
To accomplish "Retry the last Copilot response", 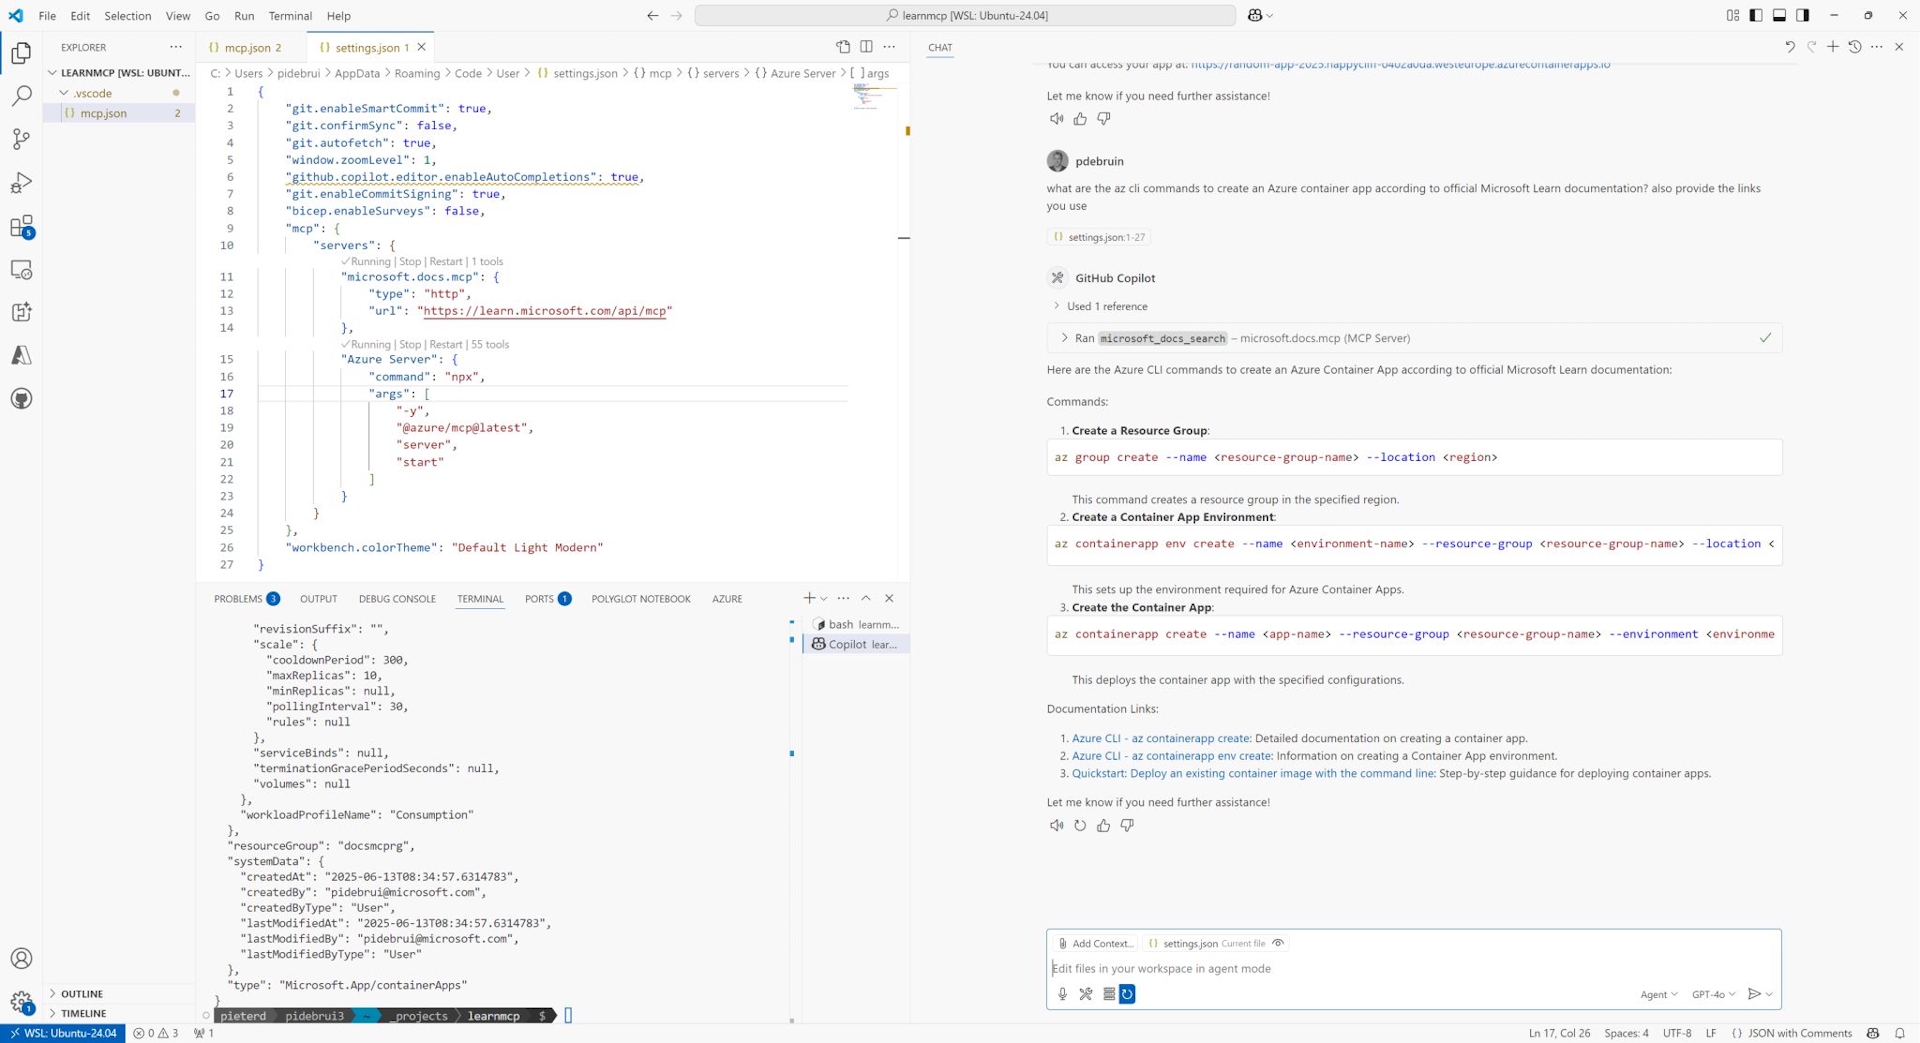I will coord(1080,826).
